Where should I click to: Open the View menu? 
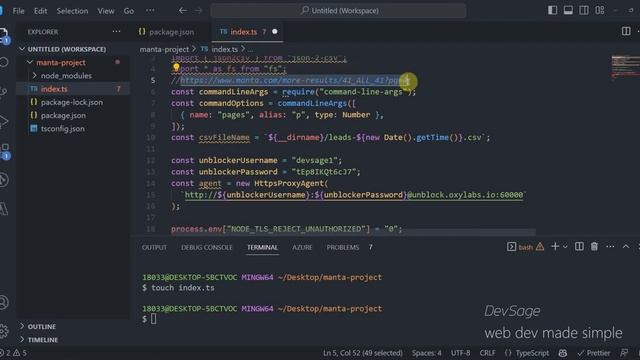point(106,11)
